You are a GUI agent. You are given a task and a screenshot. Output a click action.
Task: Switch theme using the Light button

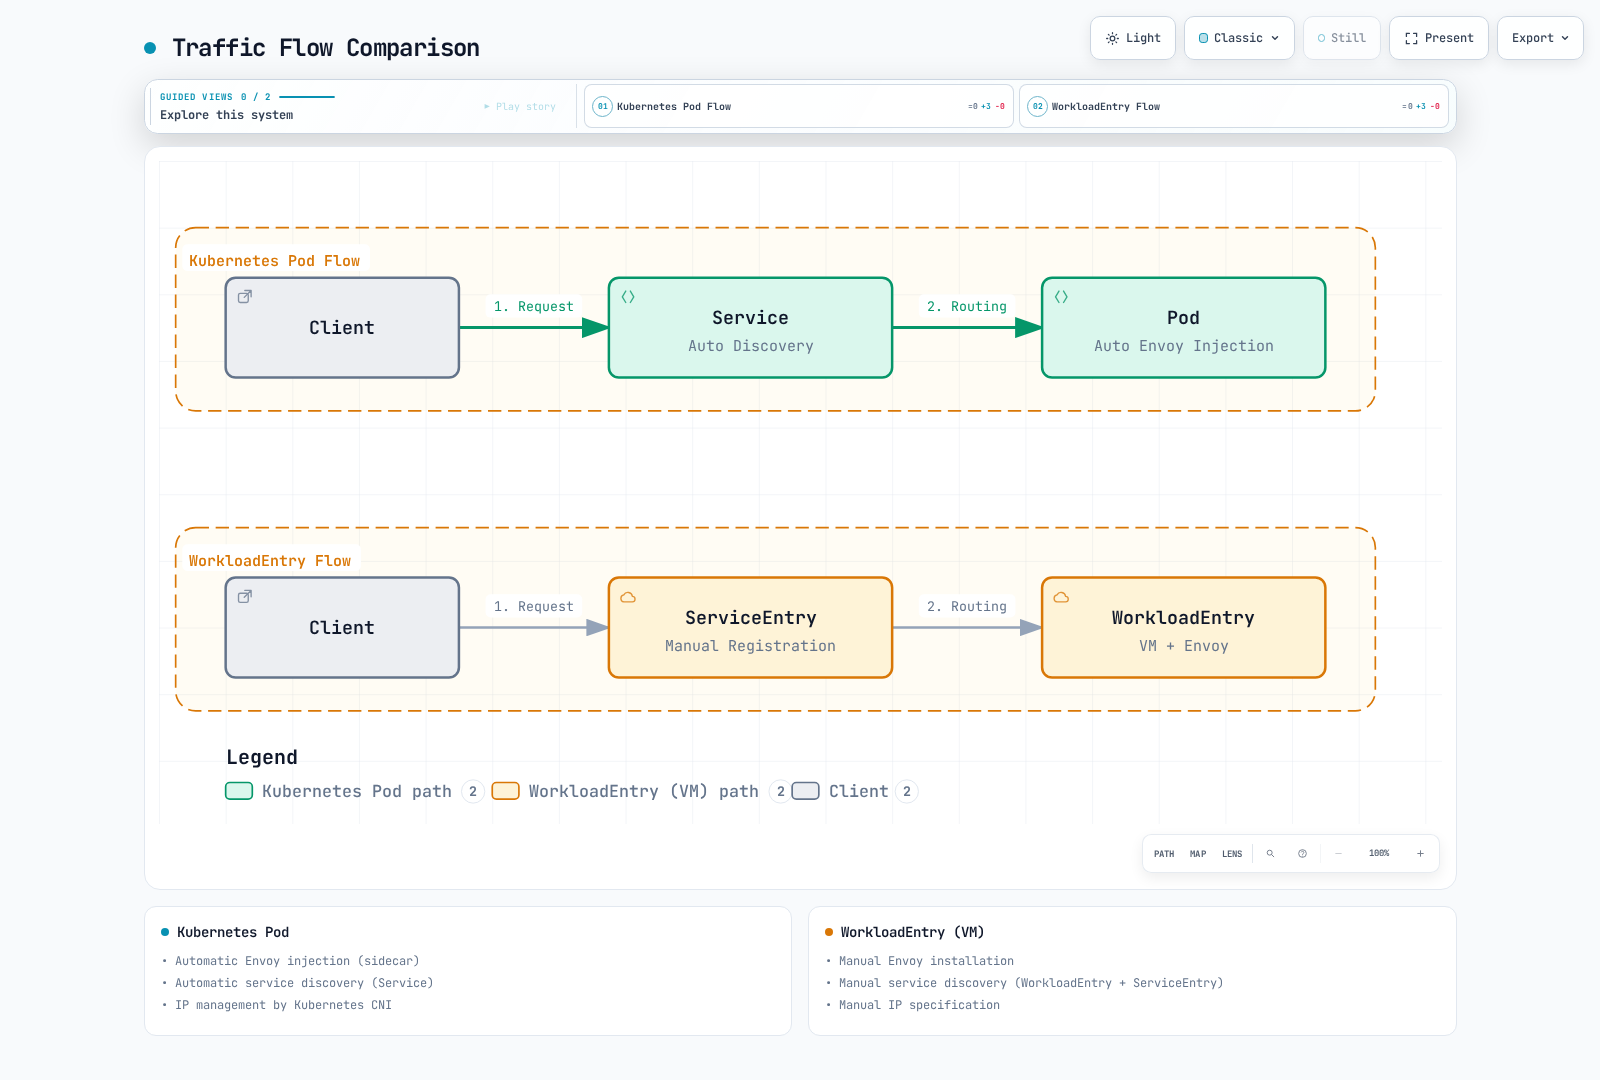coord(1132,38)
